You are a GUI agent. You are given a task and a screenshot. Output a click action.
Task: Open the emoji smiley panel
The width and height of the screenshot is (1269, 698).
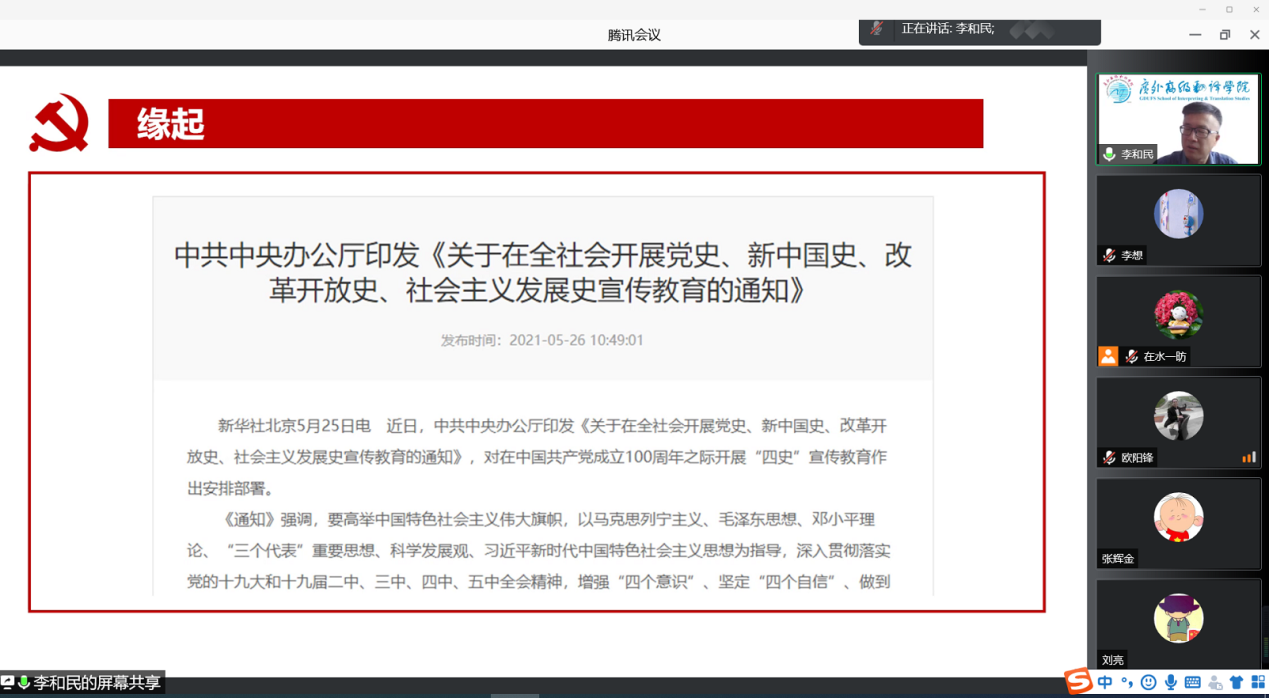(x=1149, y=683)
